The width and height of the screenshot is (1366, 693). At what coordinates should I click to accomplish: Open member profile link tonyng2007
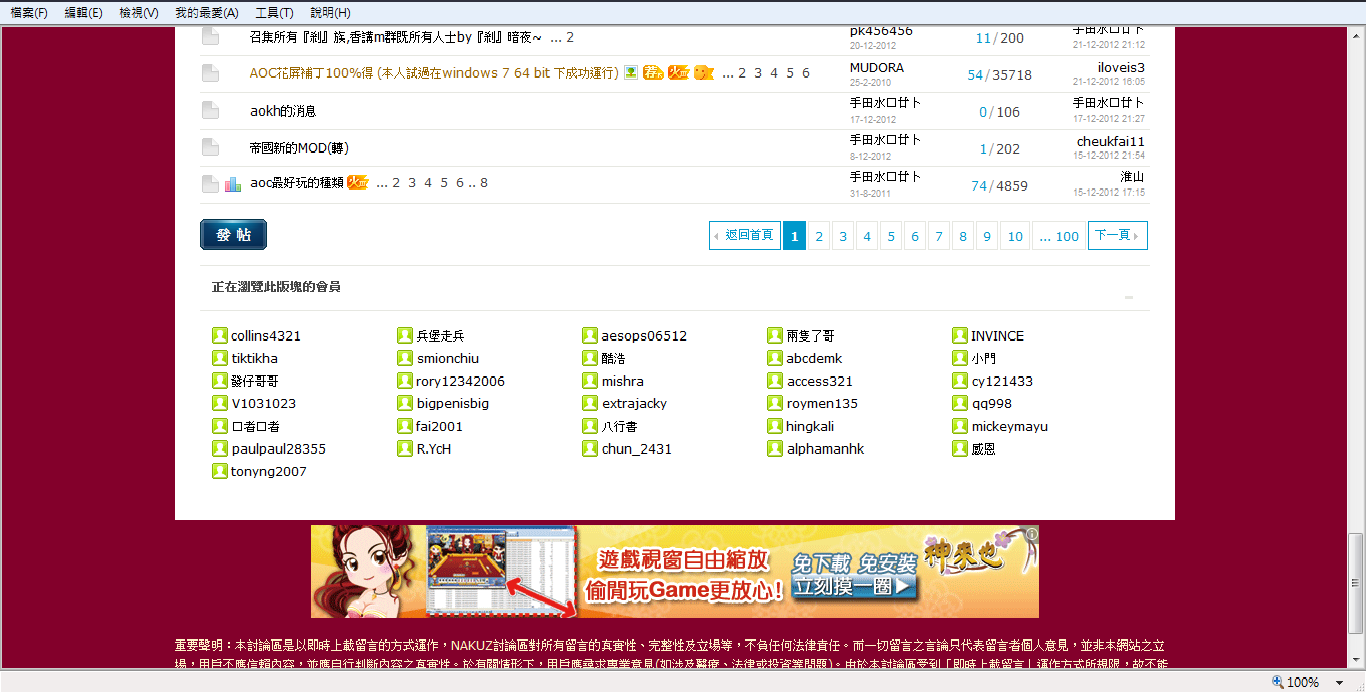(268, 472)
